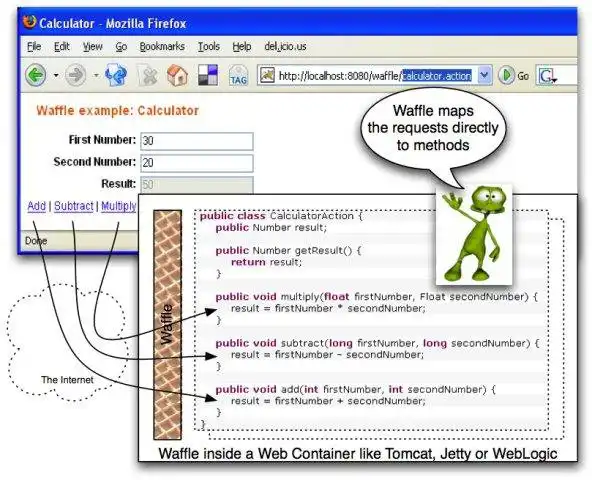592x480 pixels.
Task: Click the 'Waffle maps the requests' speech bubble
Action: [x=433, y=128]
